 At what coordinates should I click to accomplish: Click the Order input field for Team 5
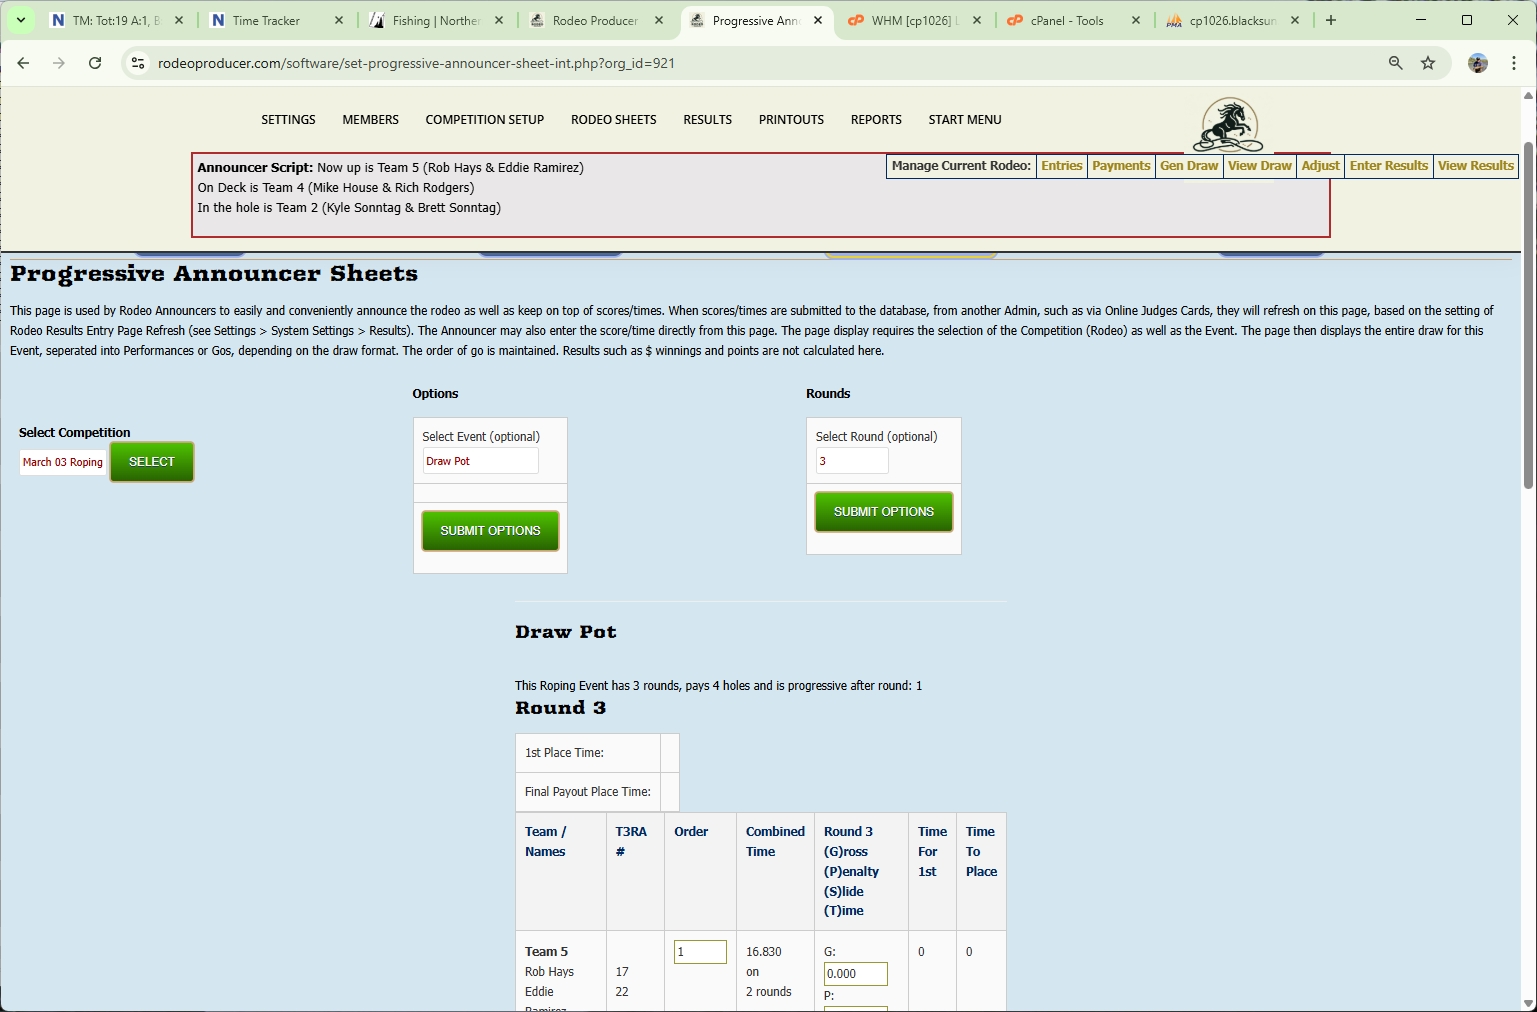[699, 951]
